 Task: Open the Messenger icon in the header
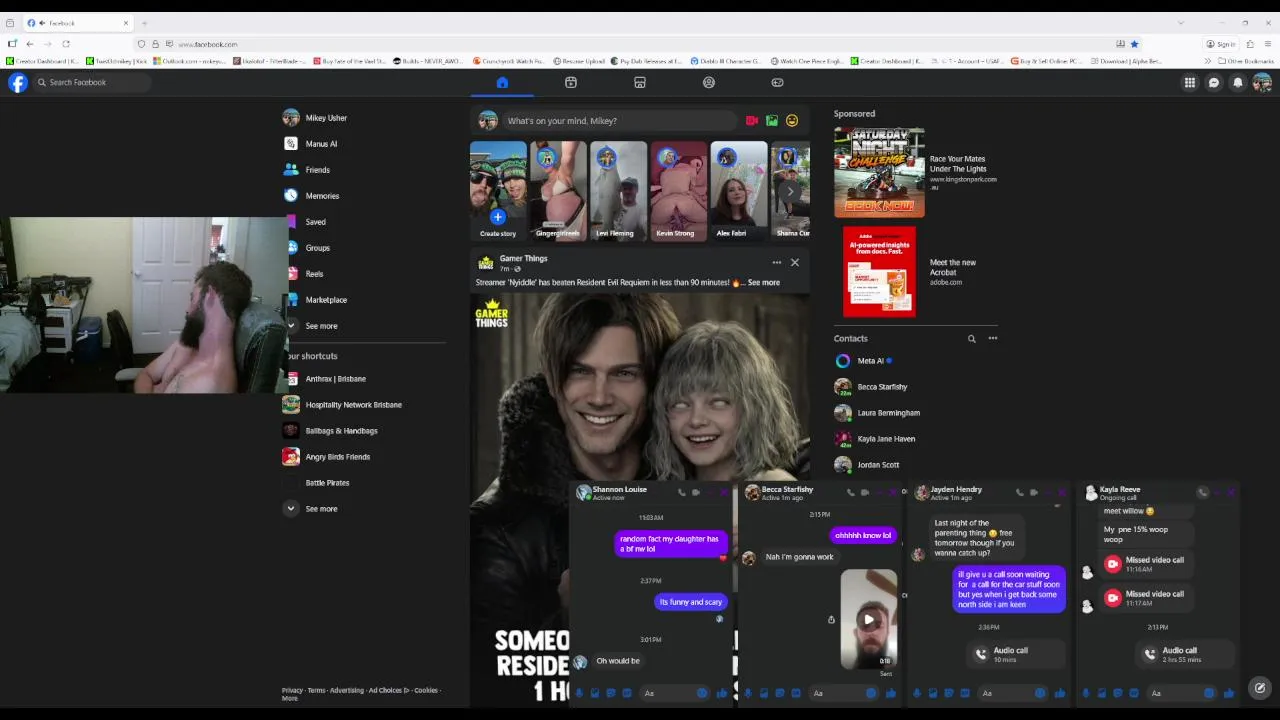[x=1214, y=83]
